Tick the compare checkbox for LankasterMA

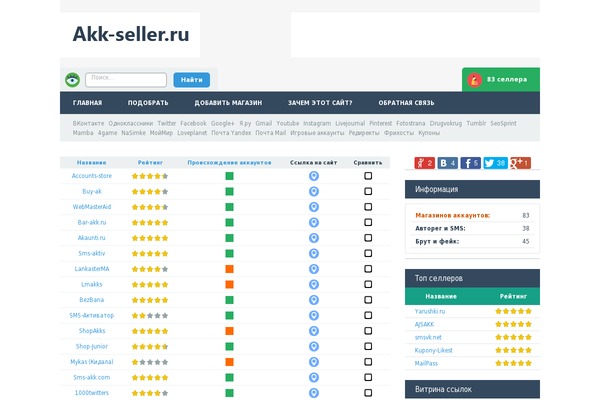[x=368, y=269]
